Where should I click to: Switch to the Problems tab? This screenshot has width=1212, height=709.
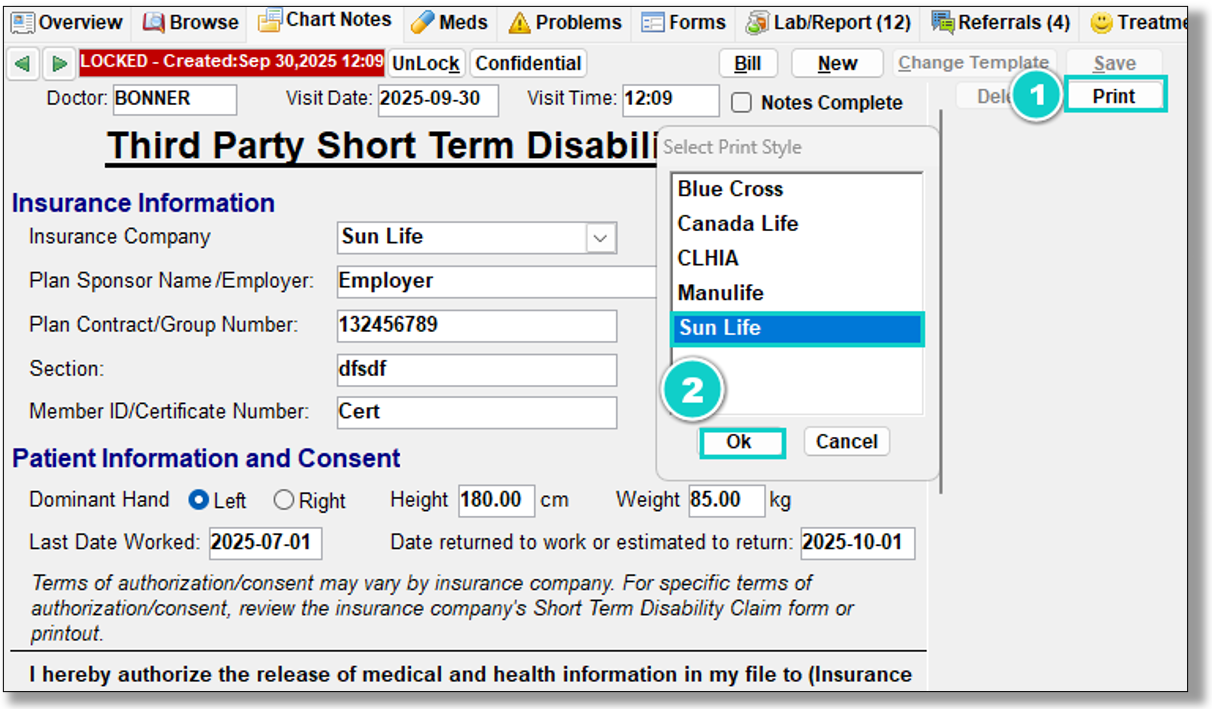click(565, 22)
